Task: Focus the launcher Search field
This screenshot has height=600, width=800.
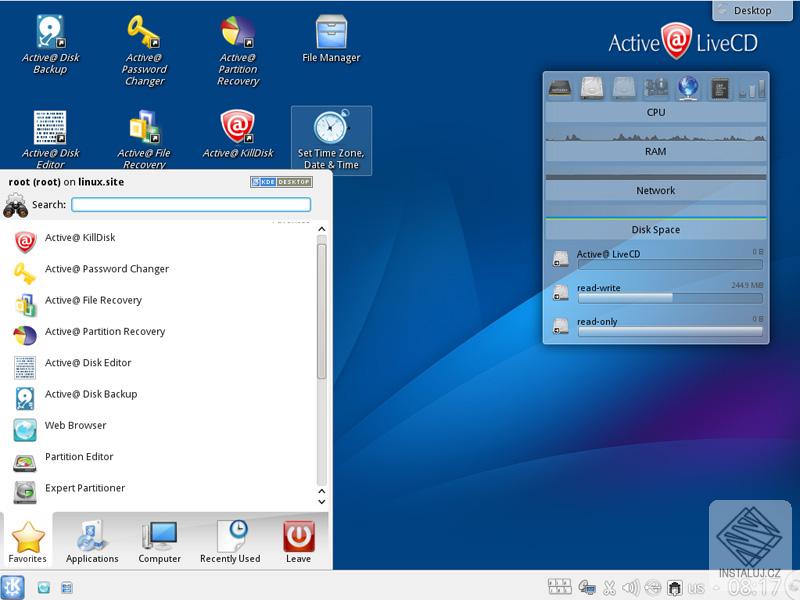Action: (191, 205)
